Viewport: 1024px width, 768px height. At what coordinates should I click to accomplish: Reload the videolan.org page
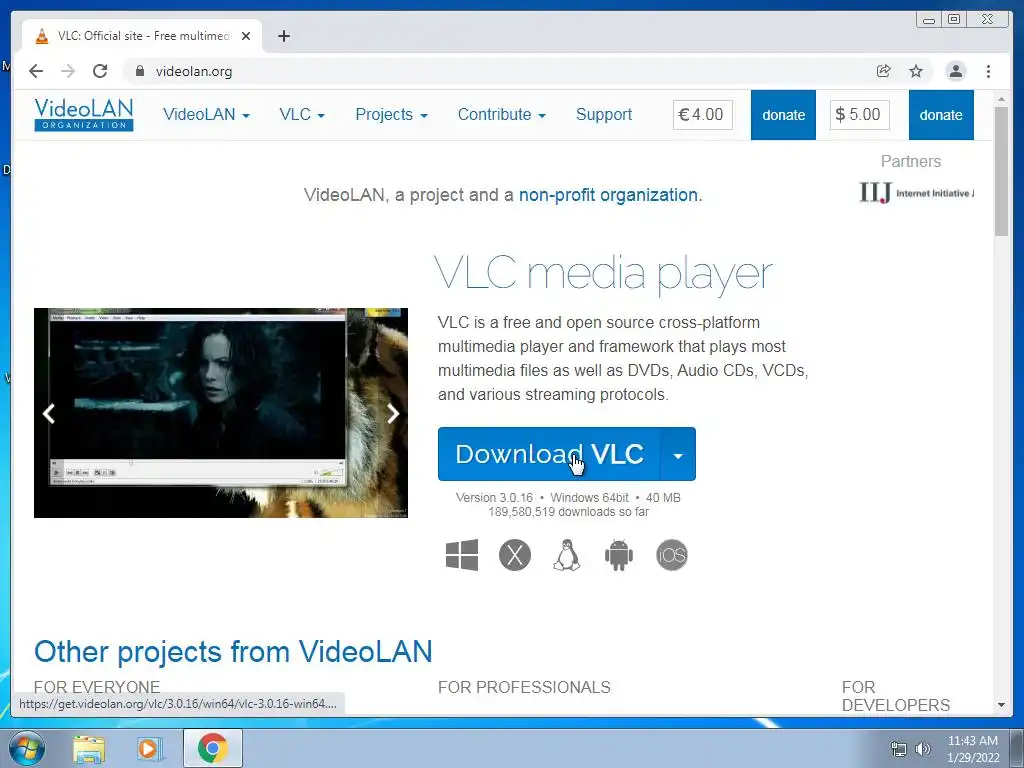(x=100, y=71)
